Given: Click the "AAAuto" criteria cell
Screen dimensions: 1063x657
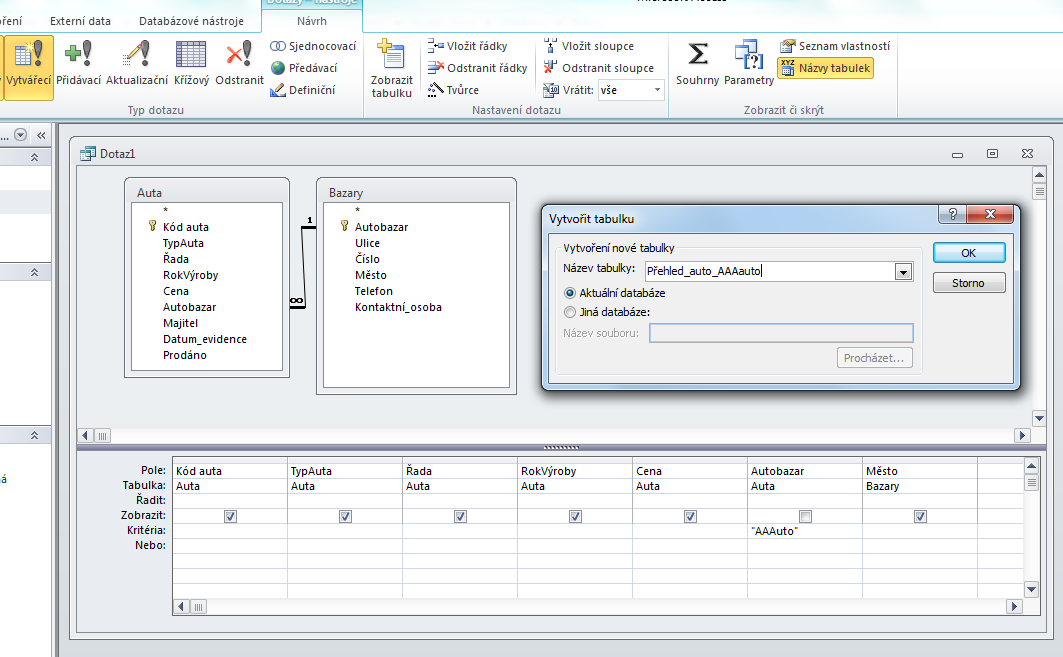Looking at the screenshot, I should click(x=805, y=531).
